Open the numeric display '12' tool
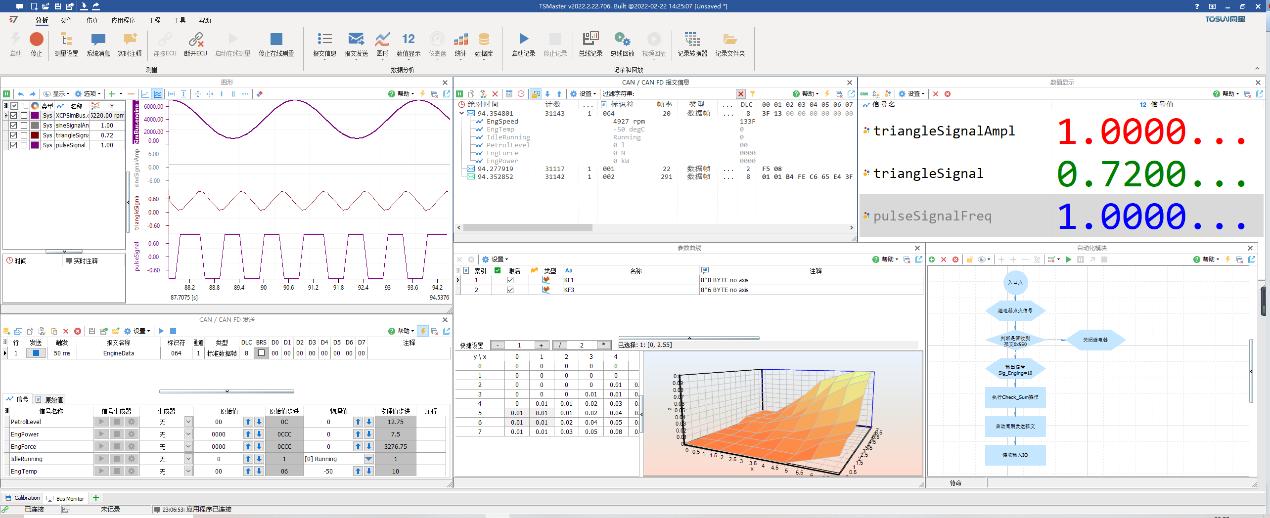The height and width of the screenshot is (518, 1270). pyautogui.click(x=408, y=39)
